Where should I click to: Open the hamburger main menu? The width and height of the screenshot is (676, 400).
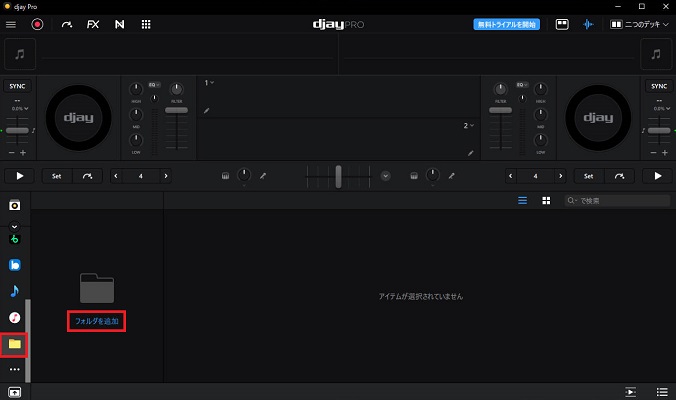pyautogui.click(x=11, y=25)
